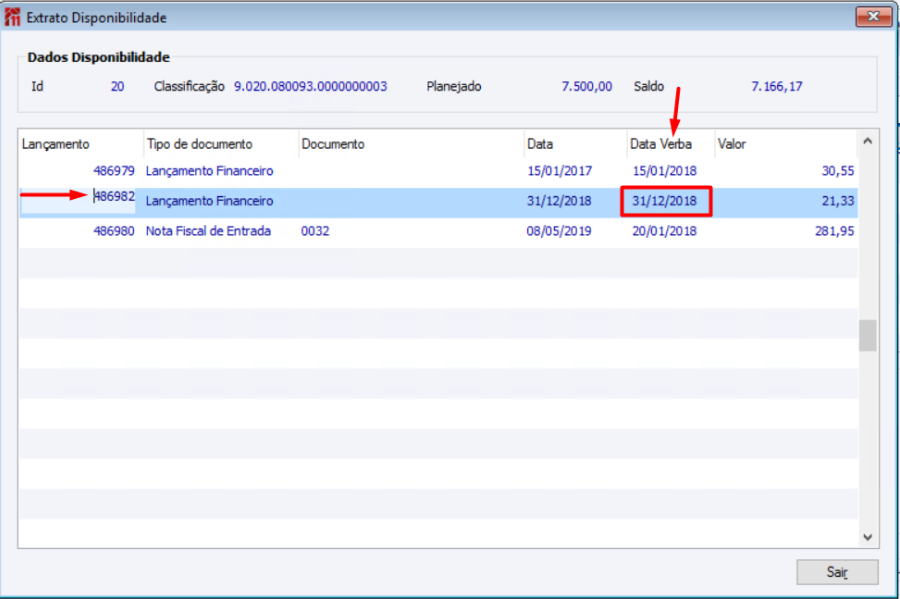Click the scroll up arrow of table
This screenshot has height=599, width=900.
867,141
